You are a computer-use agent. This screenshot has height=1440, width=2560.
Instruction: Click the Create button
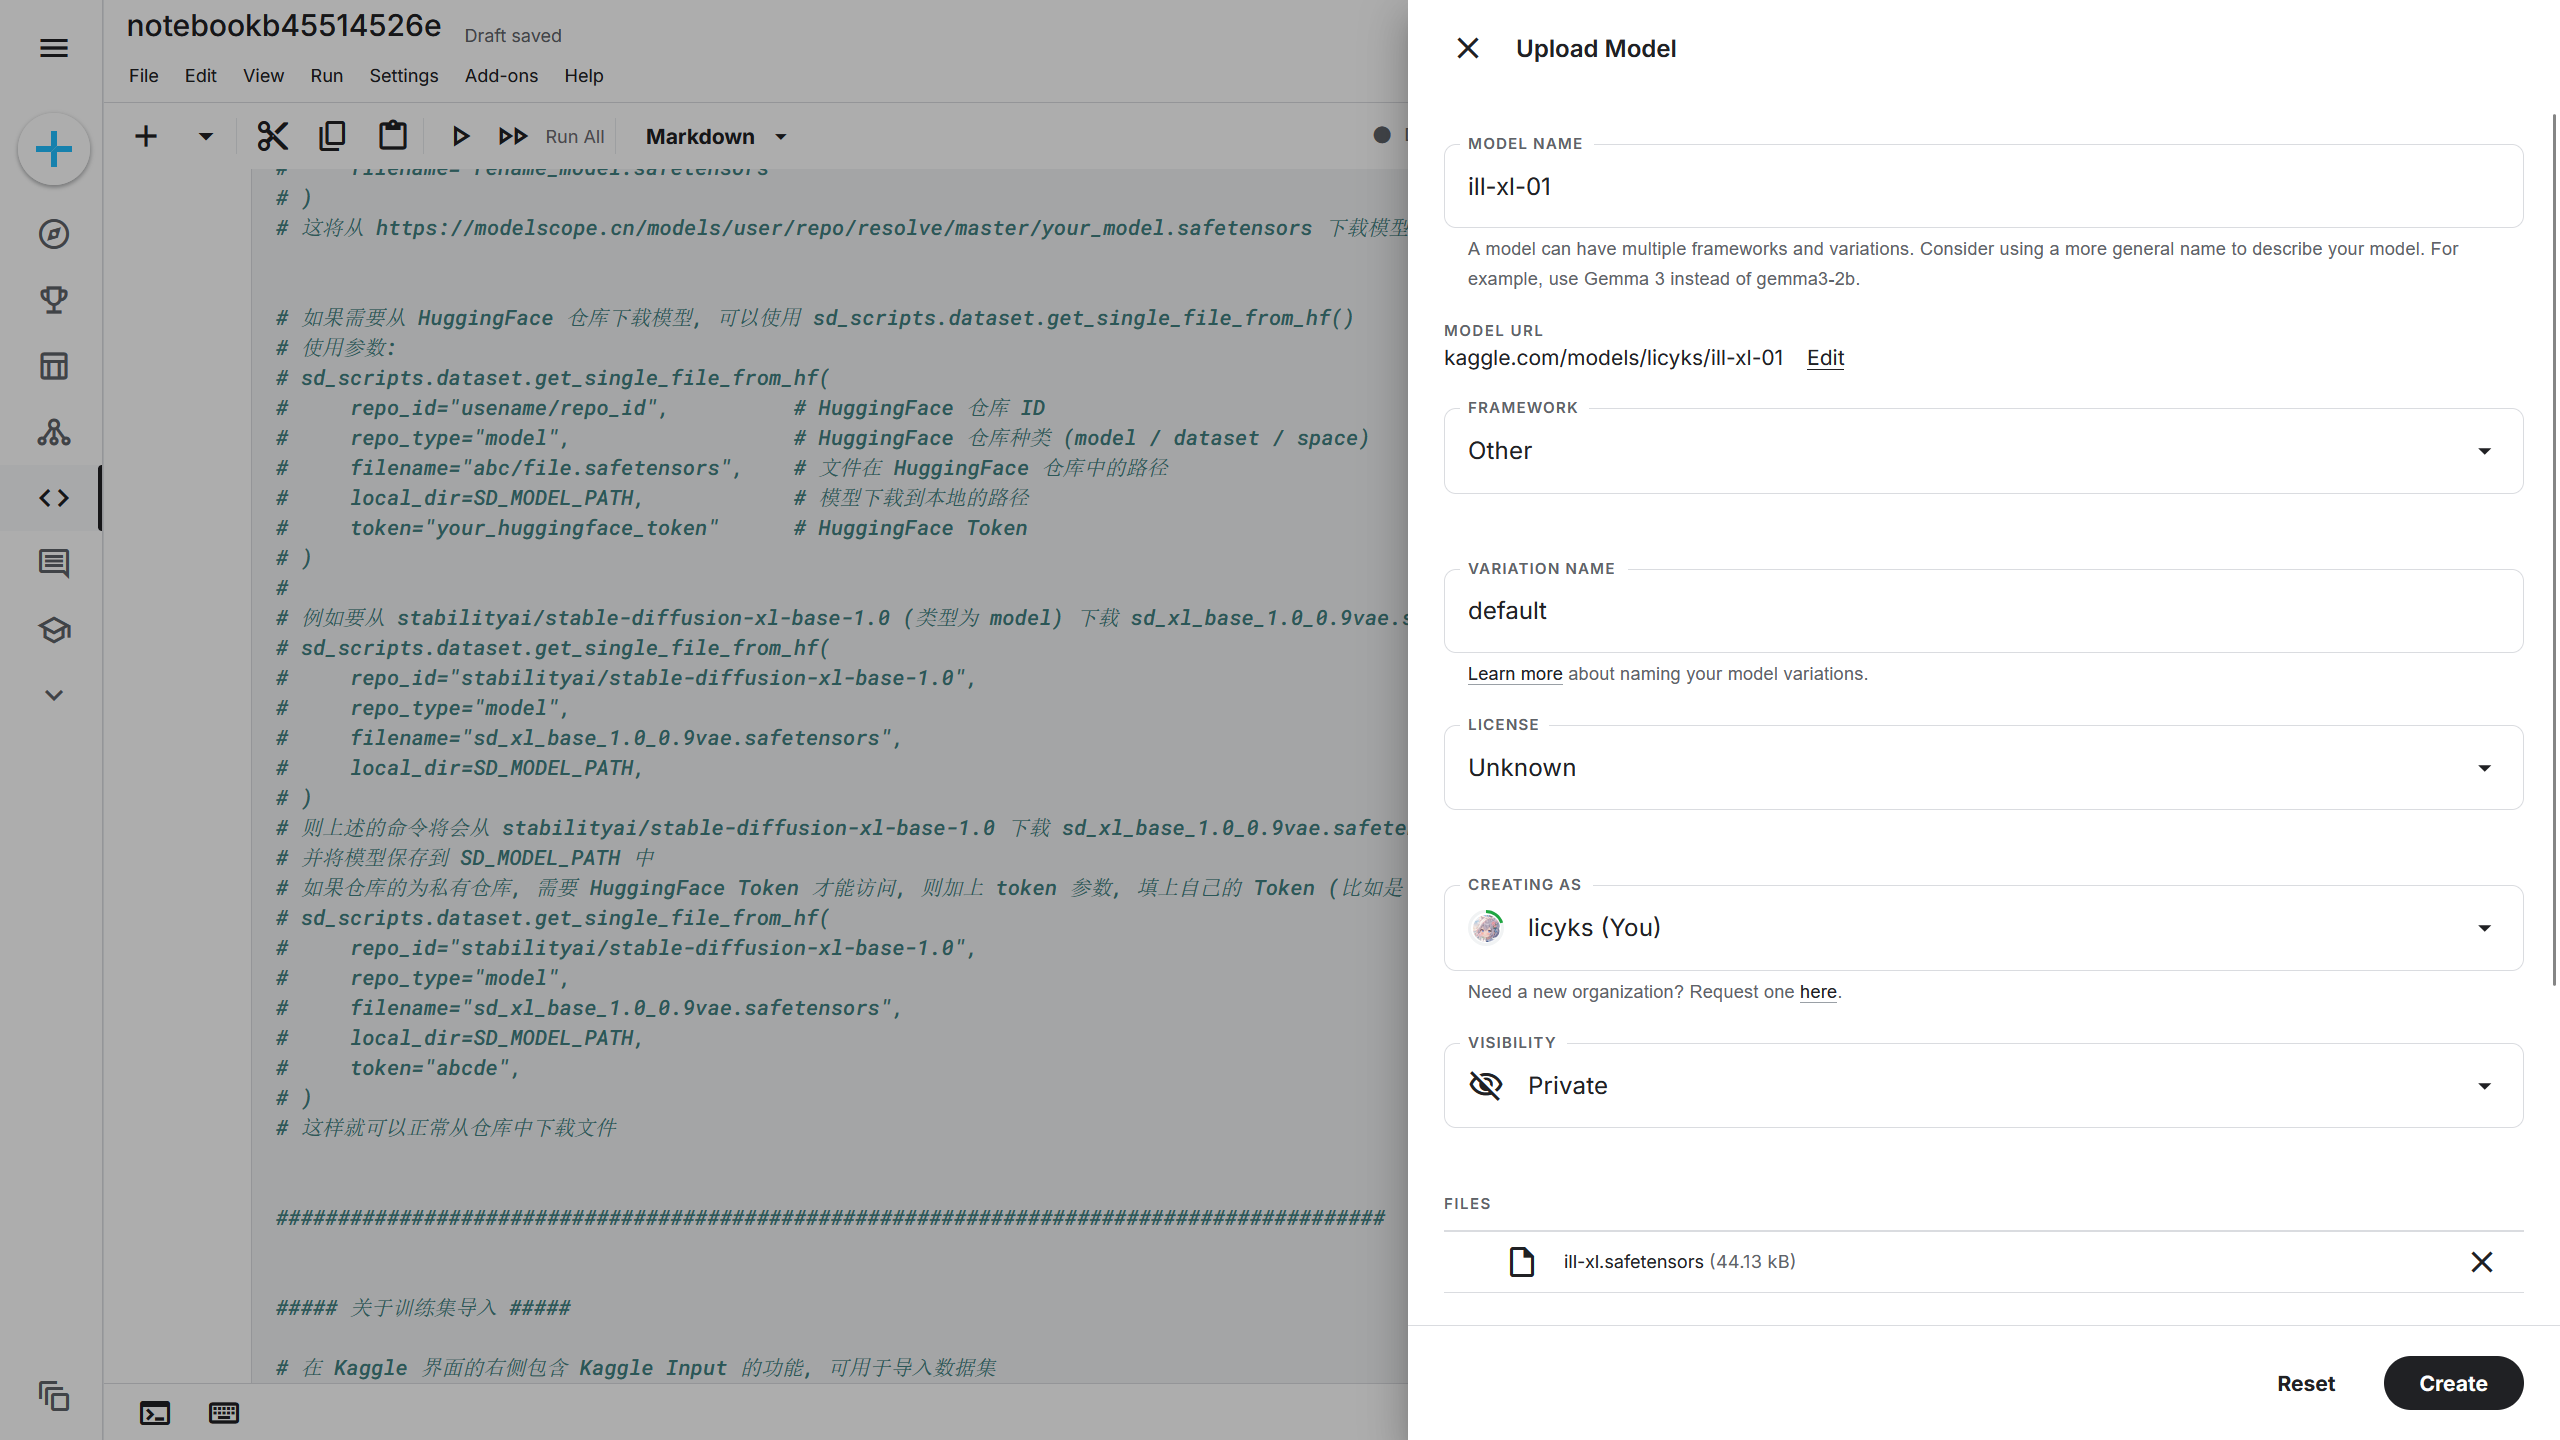(x=2452, y=1383)
